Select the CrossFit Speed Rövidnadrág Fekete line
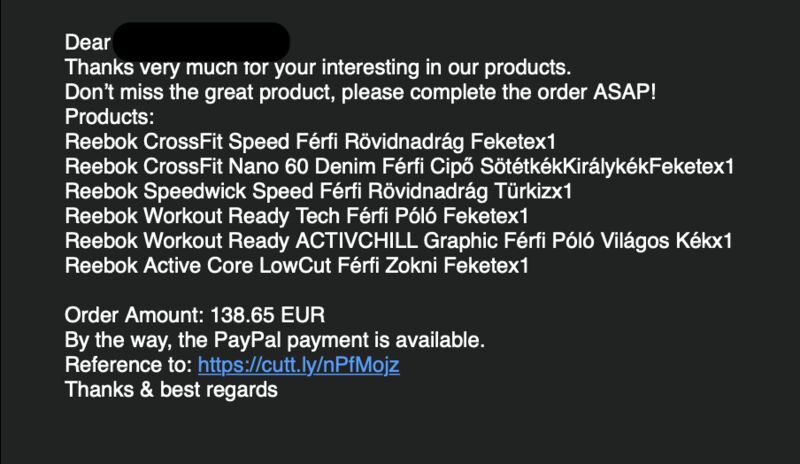800x464 pixels. (310, 142)
